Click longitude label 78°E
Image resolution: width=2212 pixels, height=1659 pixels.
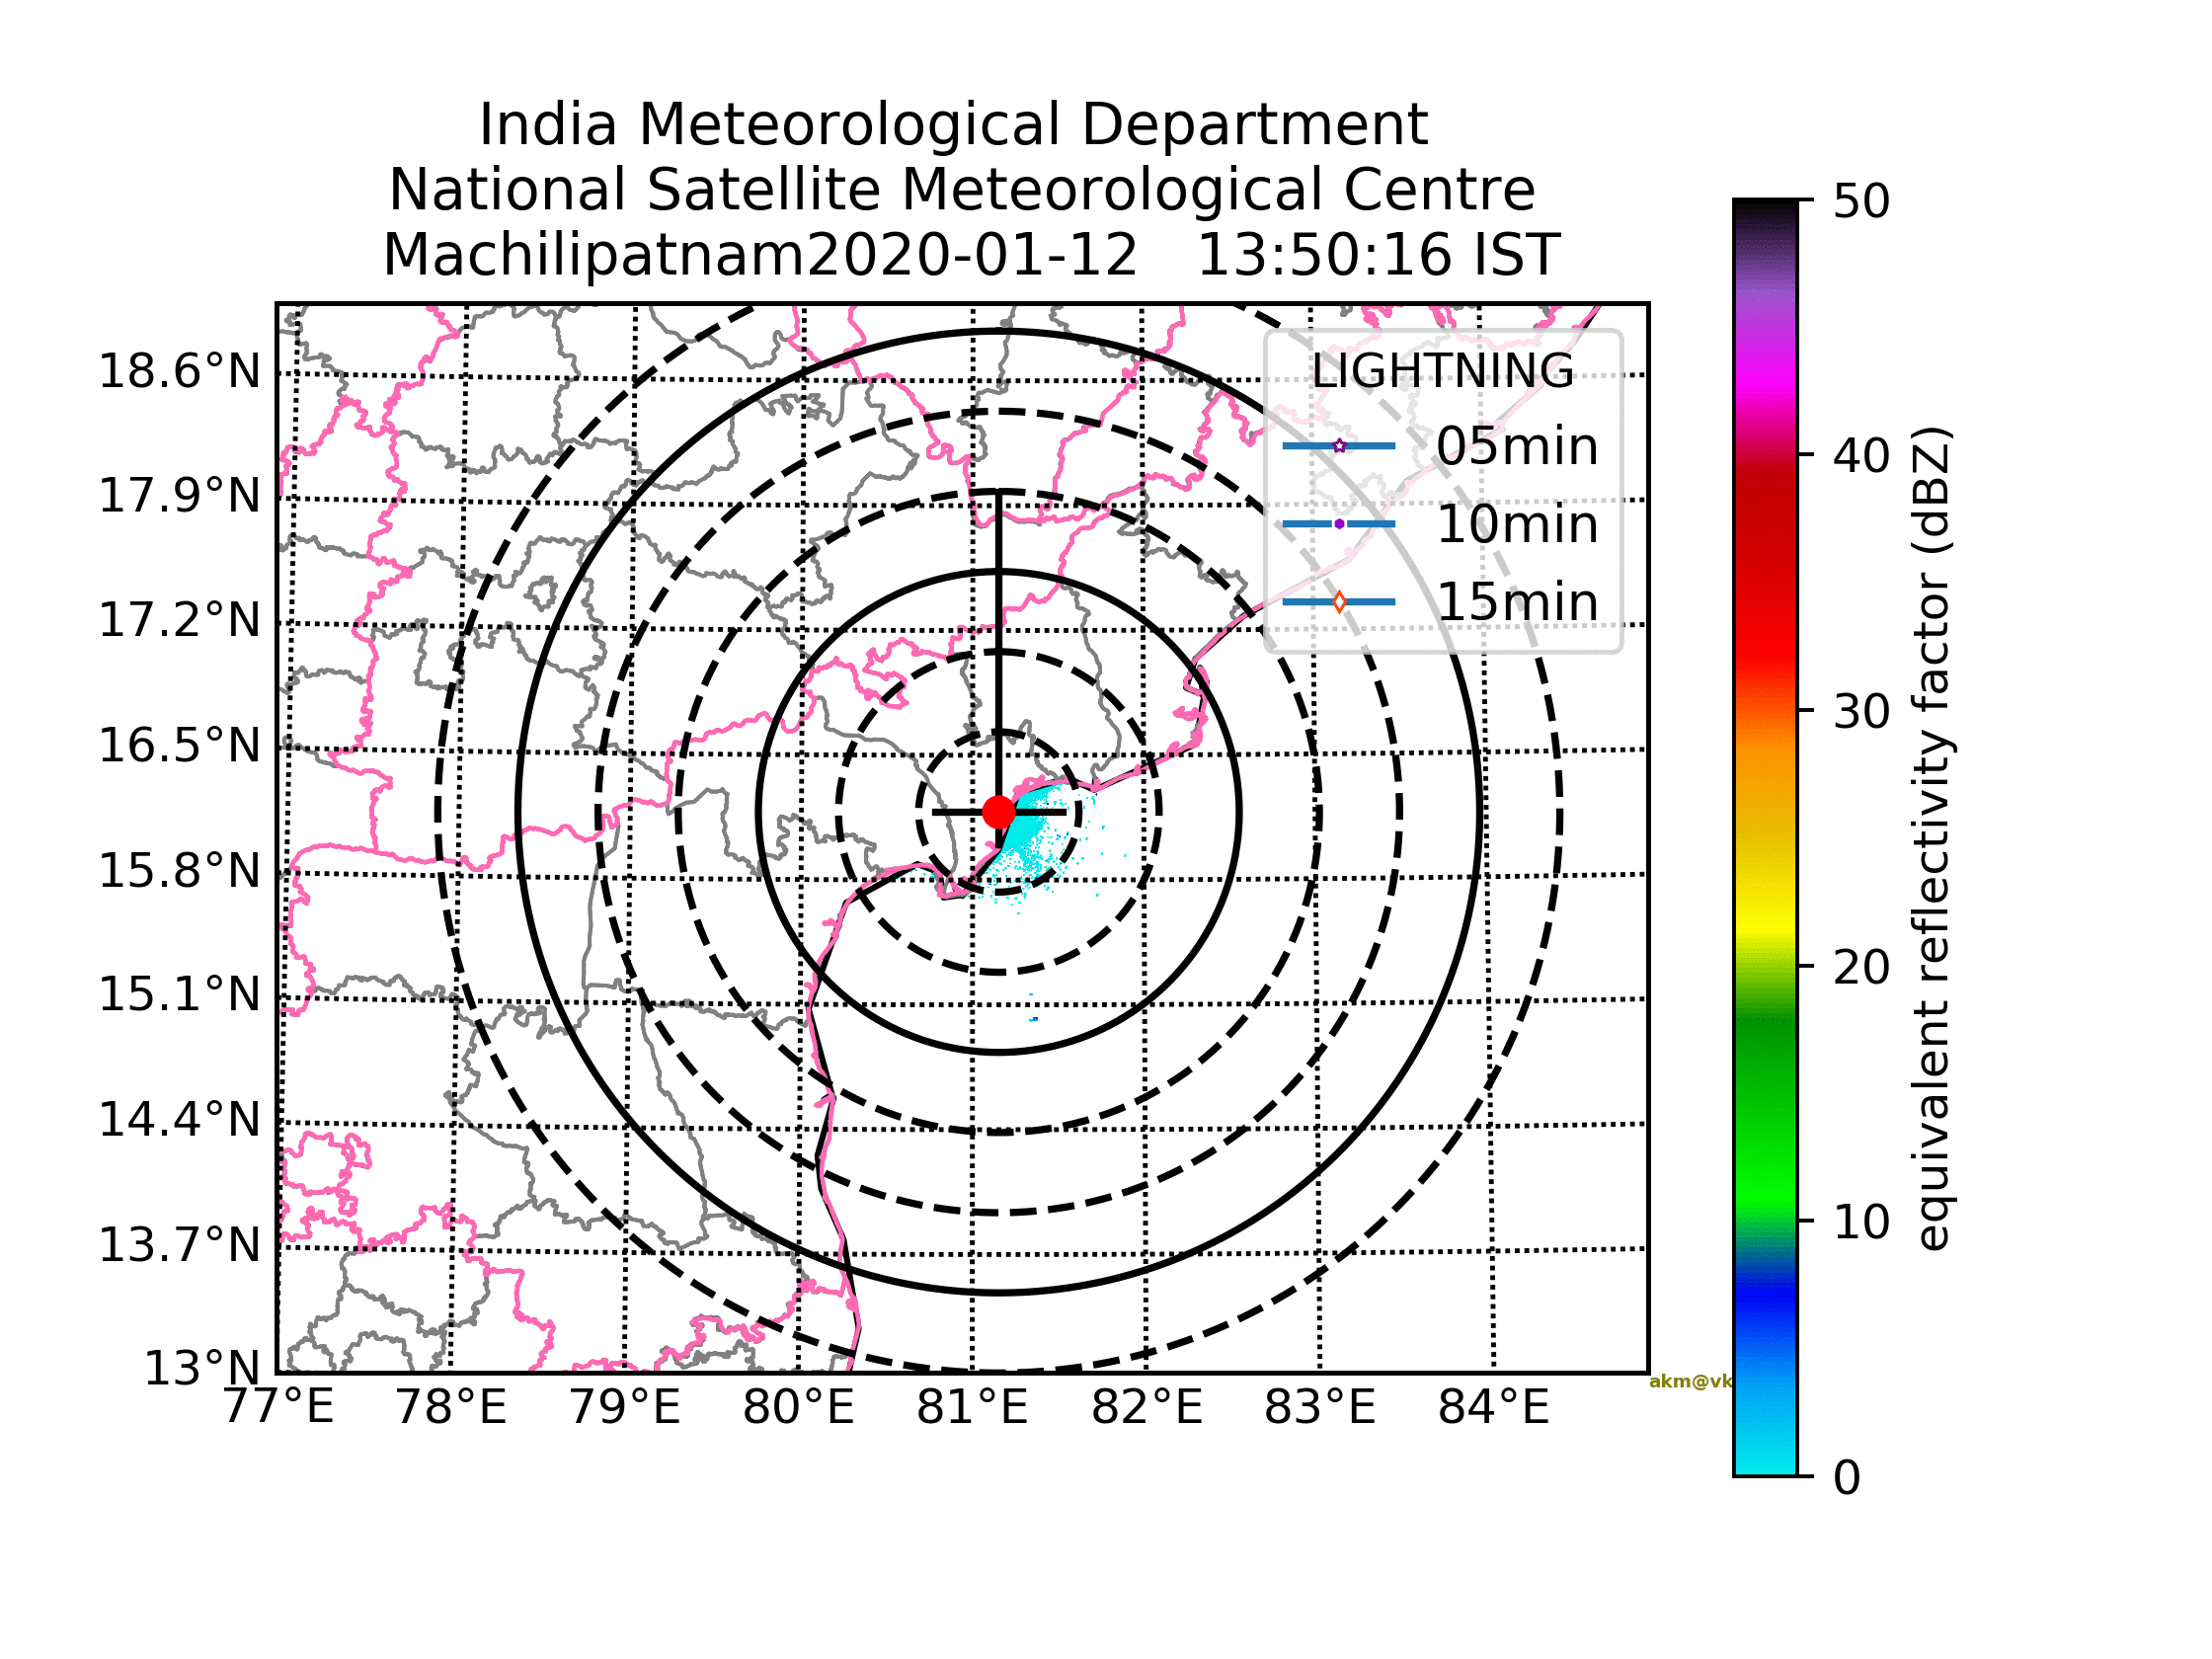(451, 1408)
